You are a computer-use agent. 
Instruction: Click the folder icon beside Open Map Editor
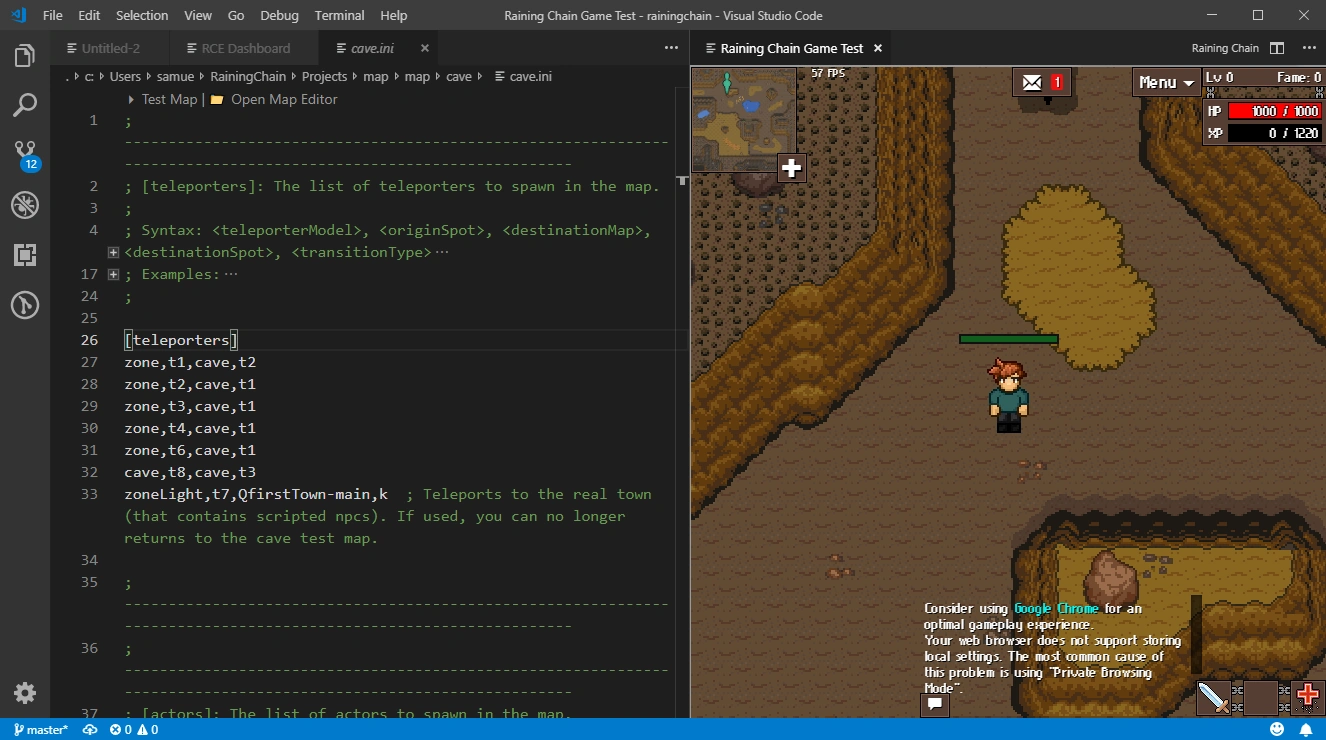tap(217, 100)
